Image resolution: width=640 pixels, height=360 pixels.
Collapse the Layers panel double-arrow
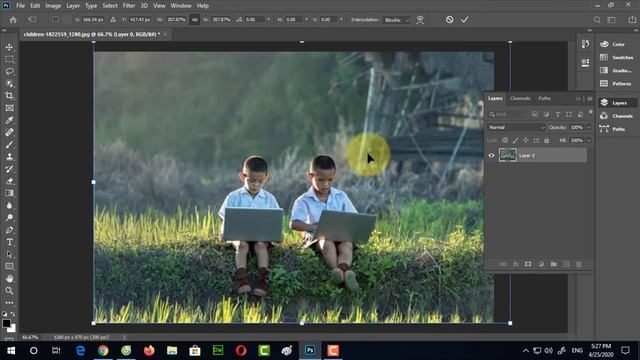(x=578, y=99)
